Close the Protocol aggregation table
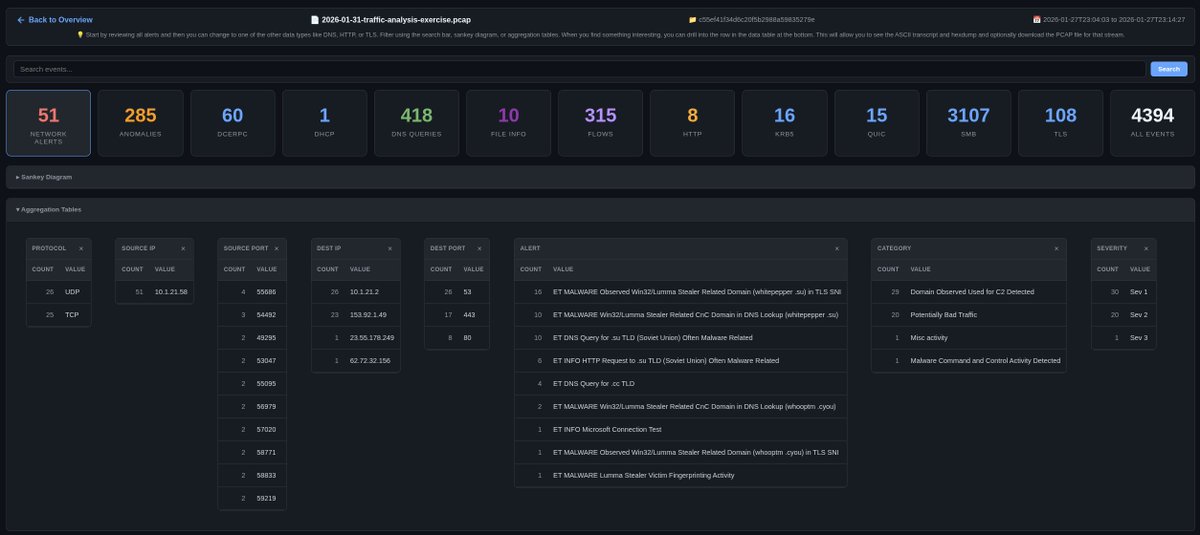The height and width of the screenshot is (535, 1200). [x=82, y=248]
